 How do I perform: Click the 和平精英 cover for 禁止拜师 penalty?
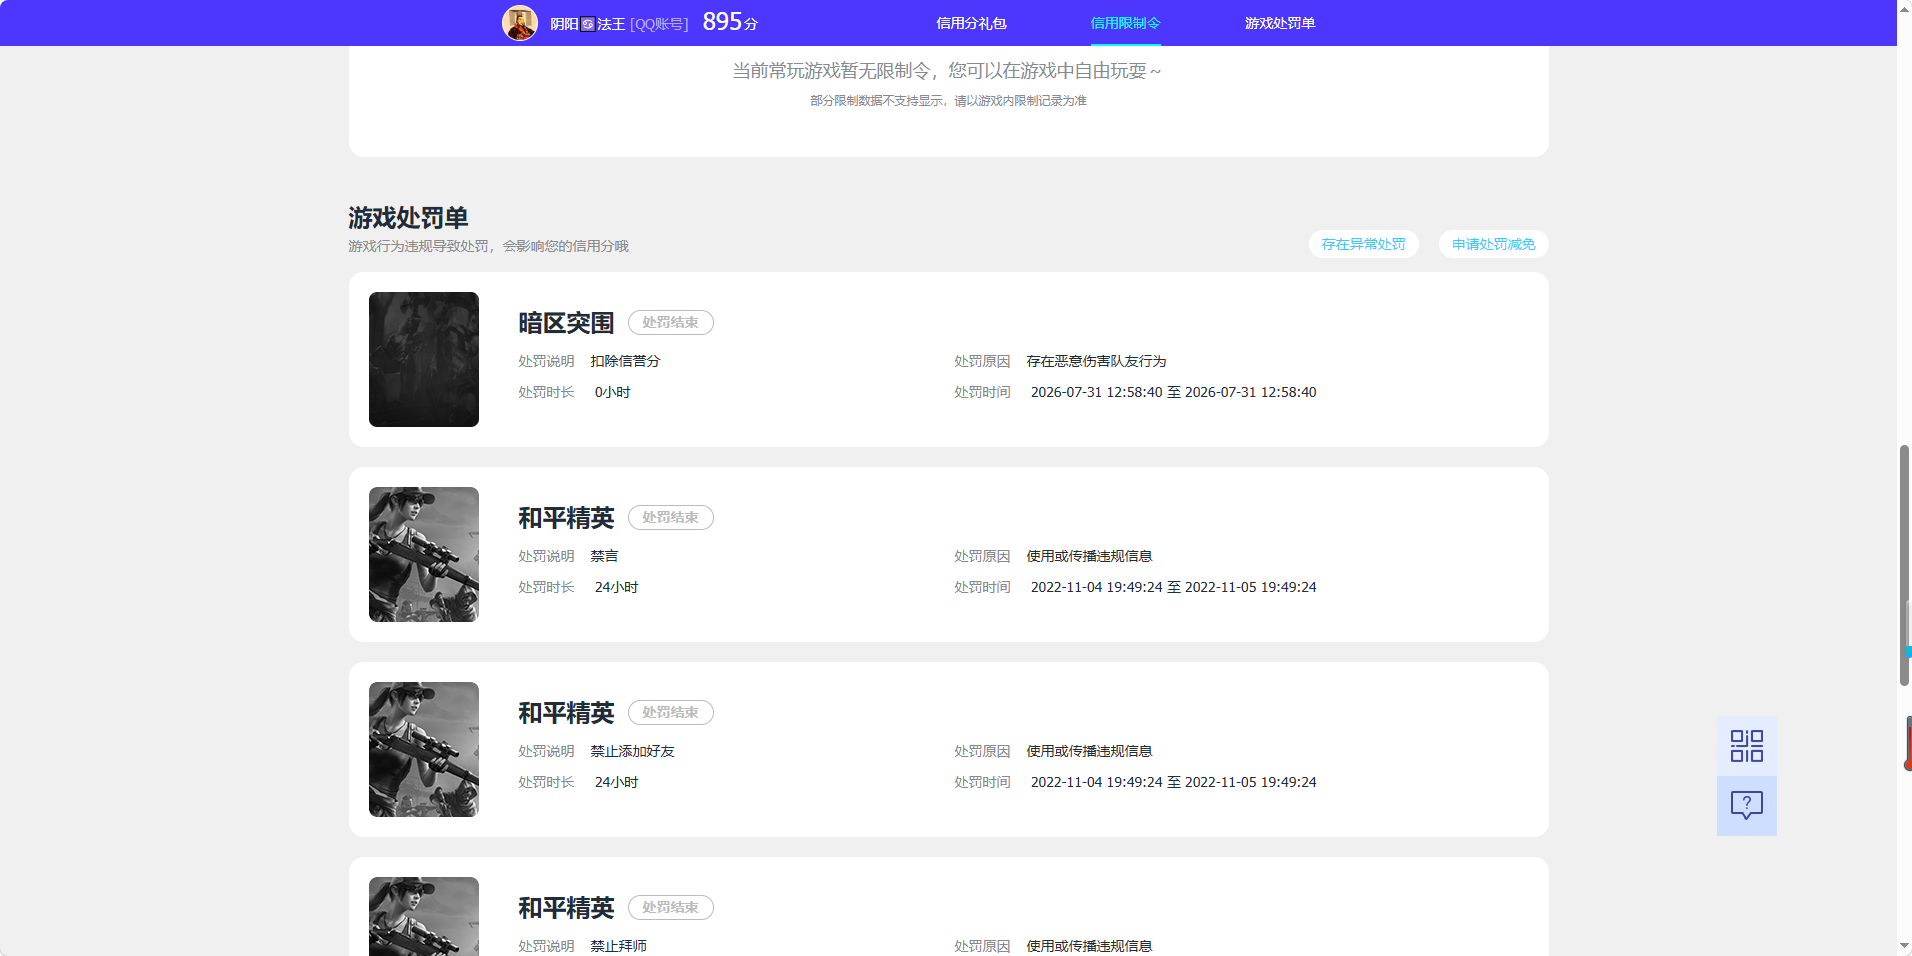424,916
